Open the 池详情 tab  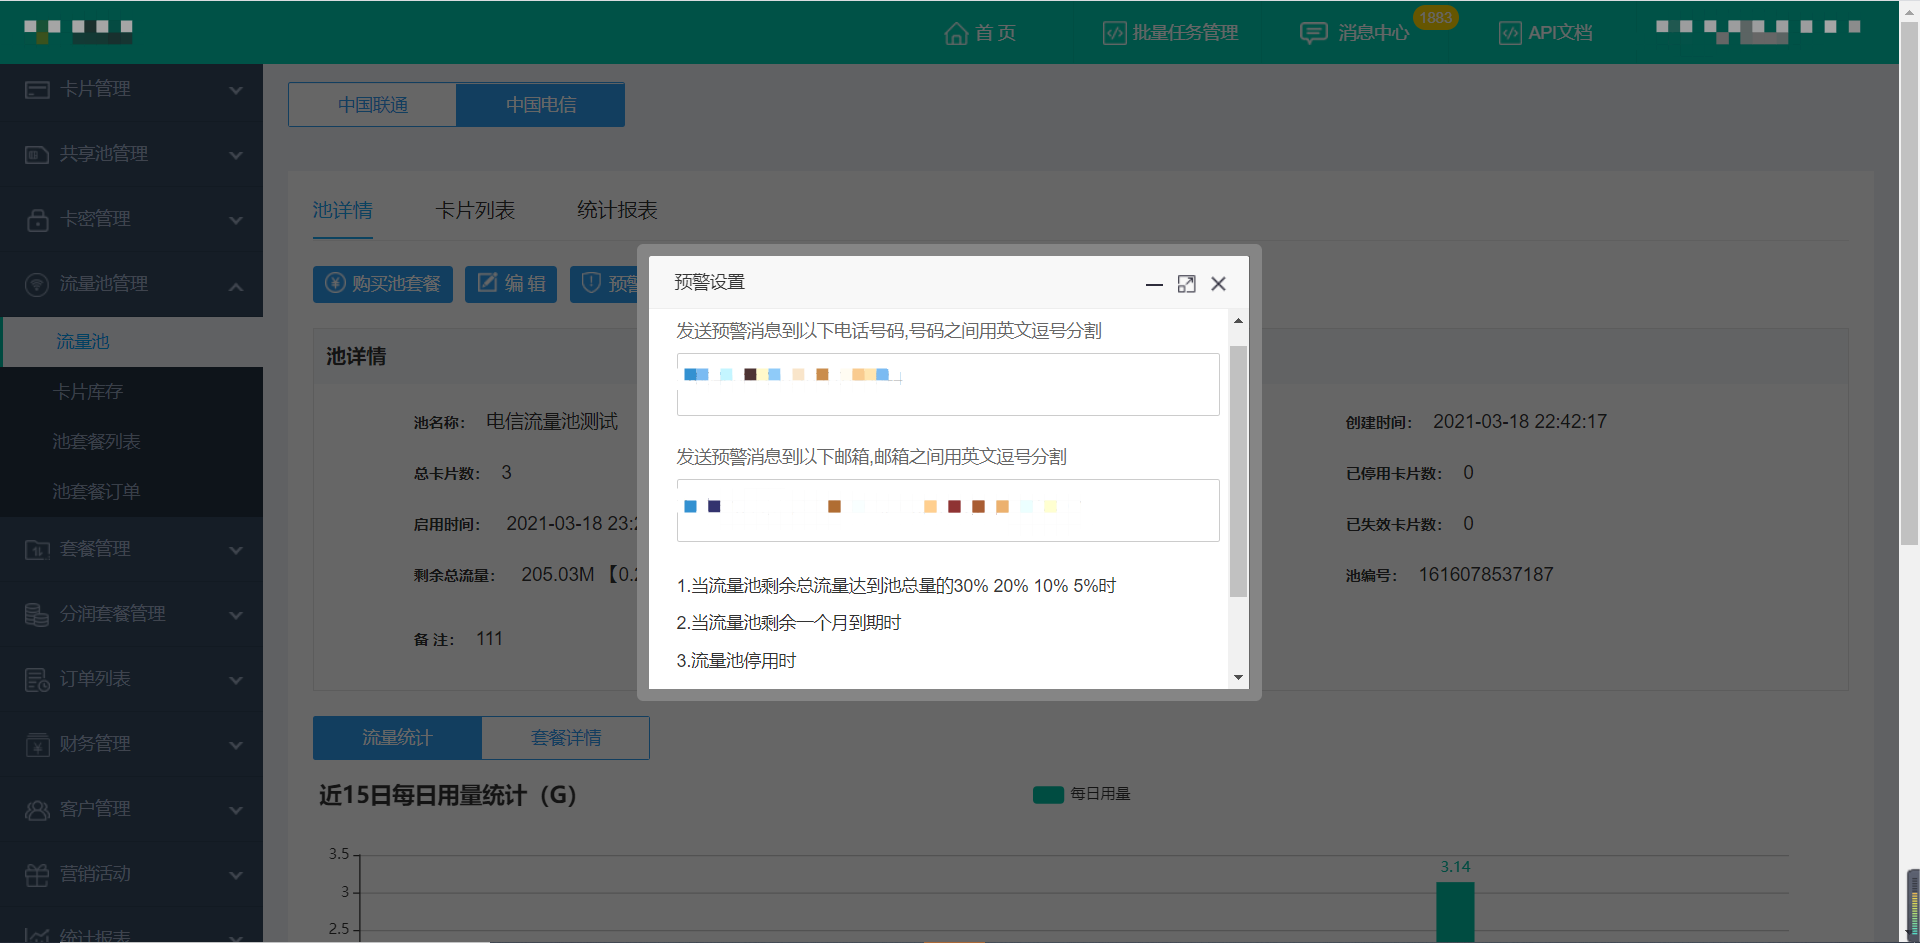click(x=342, y=210)
